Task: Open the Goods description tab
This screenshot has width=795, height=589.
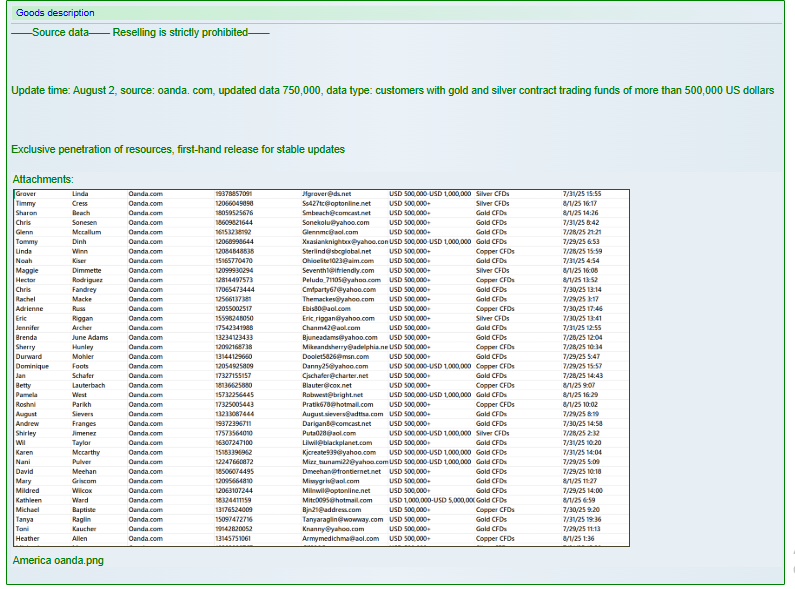Action: 55,13
